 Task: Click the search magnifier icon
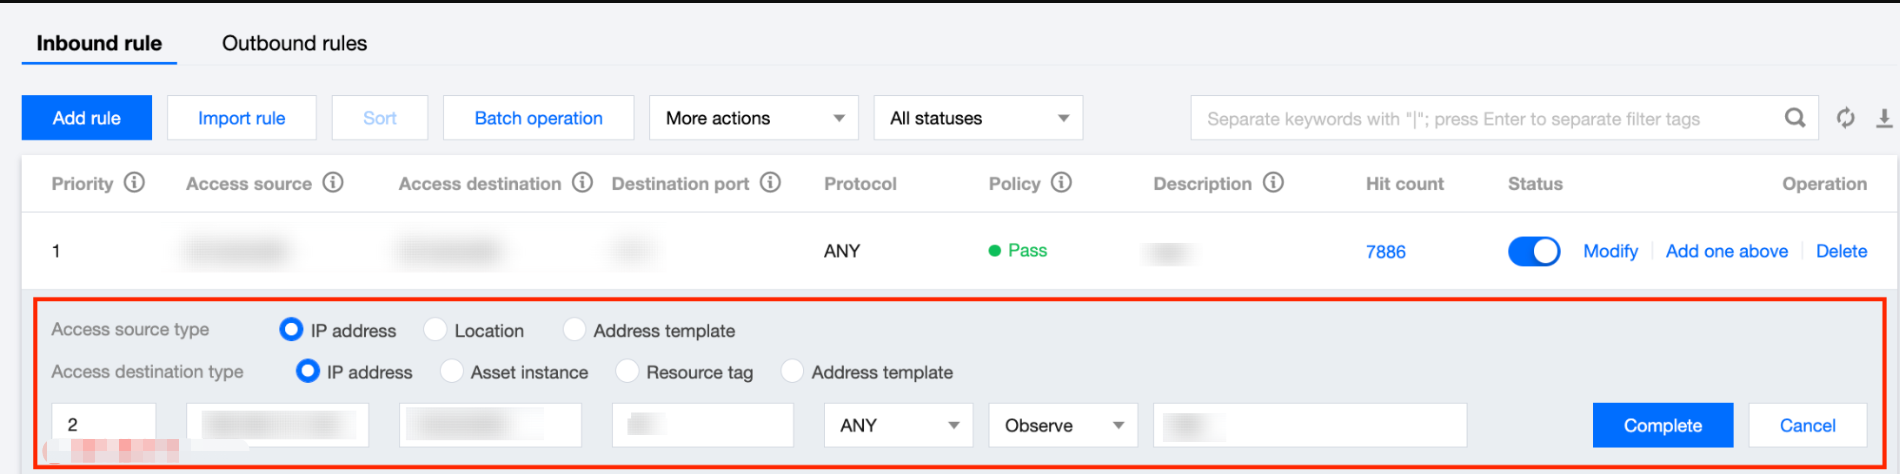[1795, 118]
